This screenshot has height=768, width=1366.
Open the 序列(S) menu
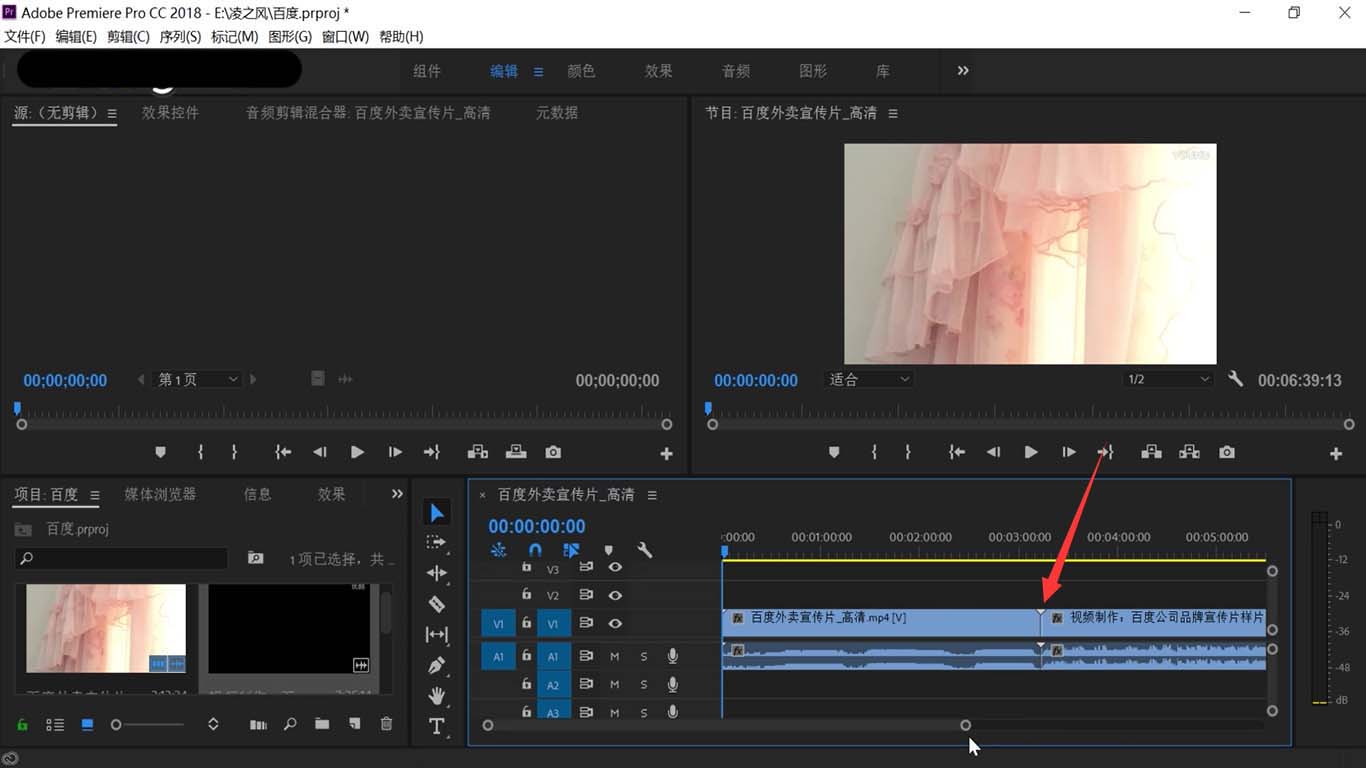pyautogui.click(x=180, y=36)
